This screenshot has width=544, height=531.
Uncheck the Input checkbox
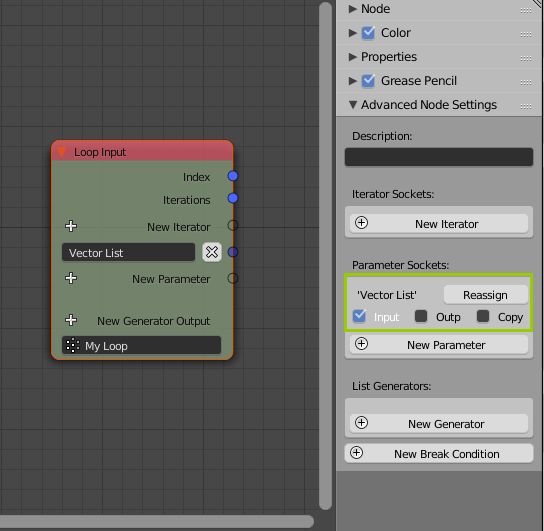pyautogui.click(x=359, y=316)
